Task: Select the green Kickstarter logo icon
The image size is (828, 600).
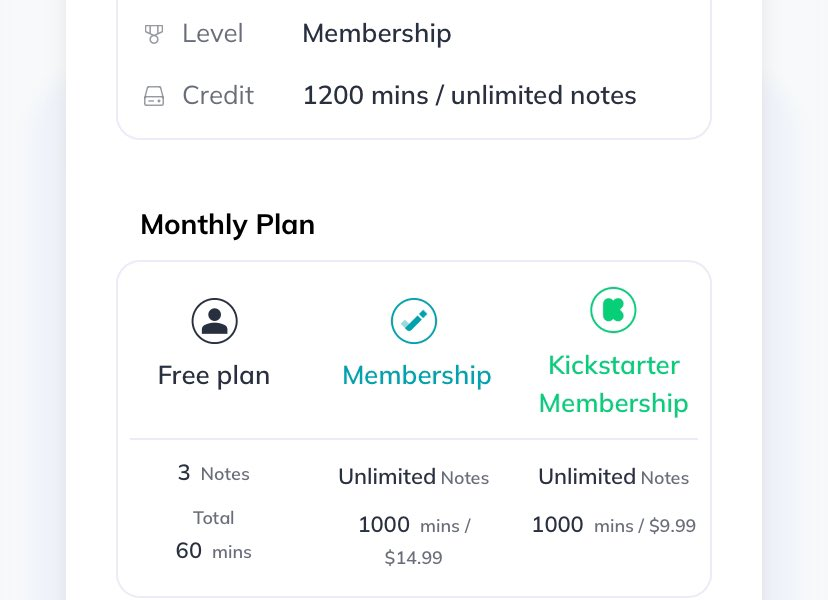Action: point(613,310)
